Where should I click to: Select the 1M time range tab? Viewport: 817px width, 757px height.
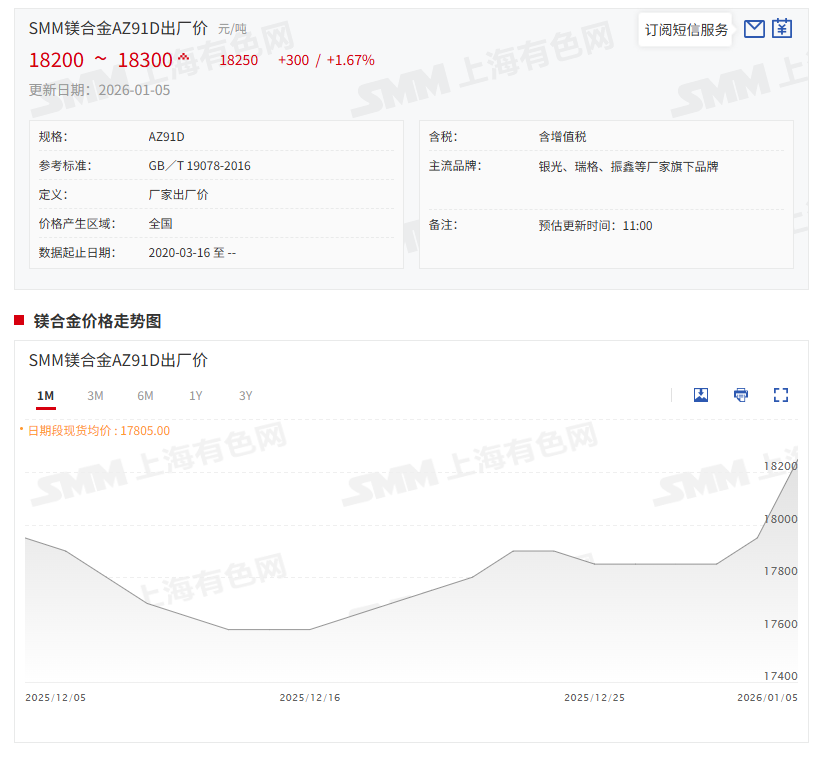tap(45, 396)
